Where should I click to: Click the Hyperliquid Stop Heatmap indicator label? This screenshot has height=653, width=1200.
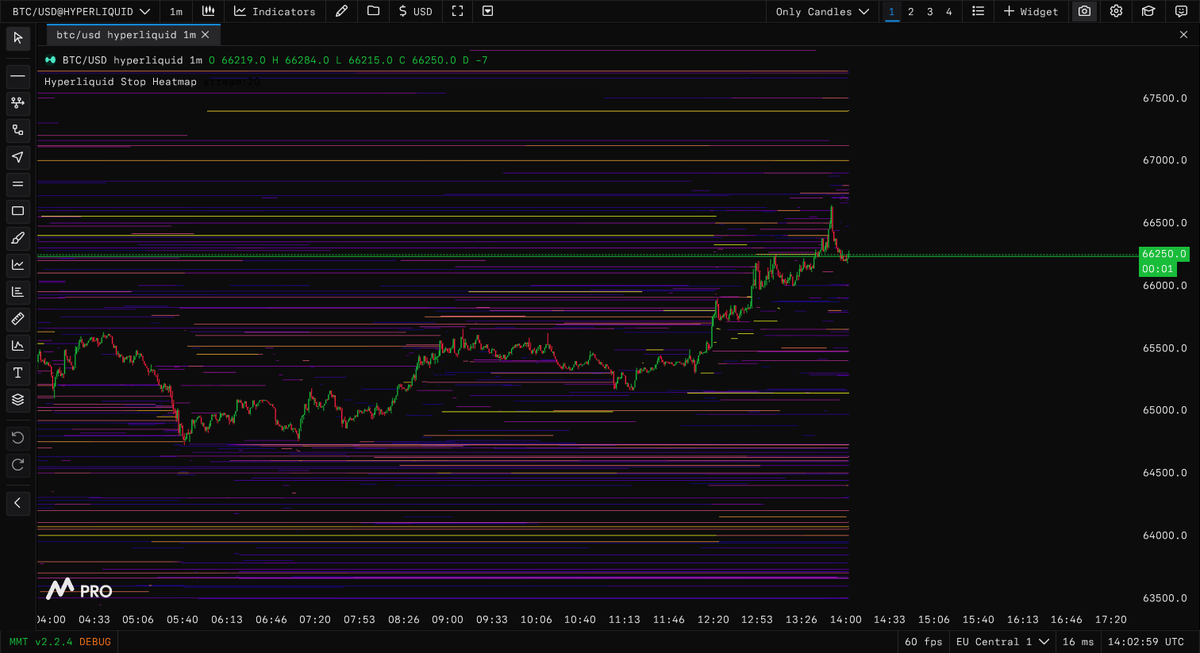tap(121, 81)
